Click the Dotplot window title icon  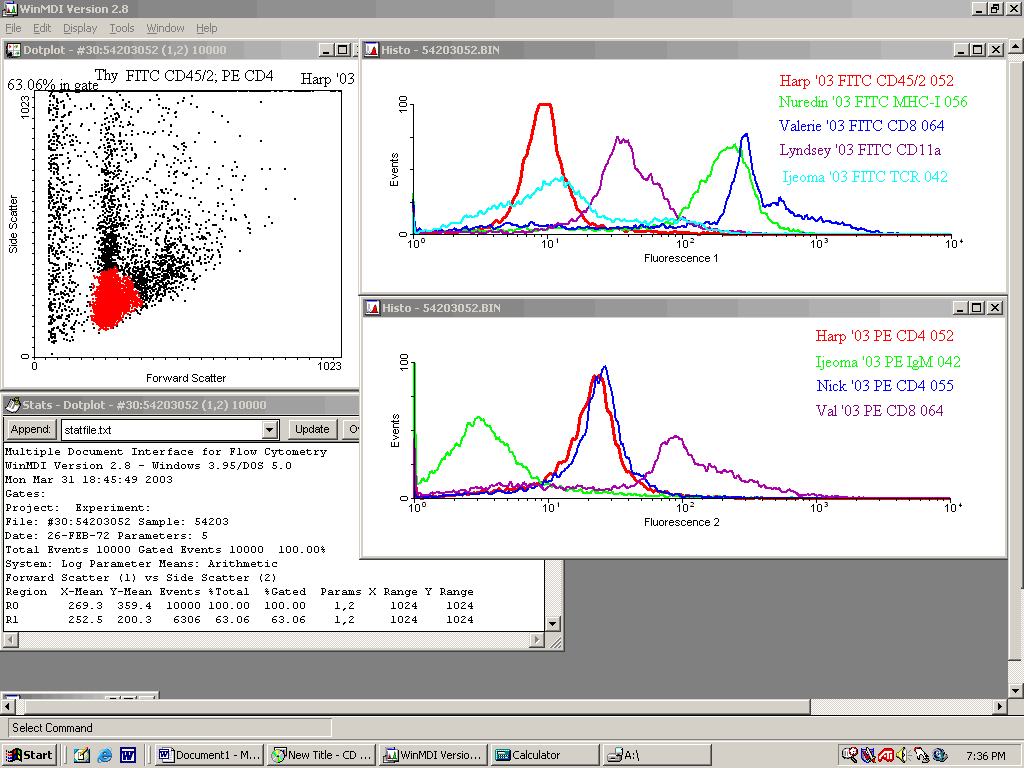click(x=14, y=50)
